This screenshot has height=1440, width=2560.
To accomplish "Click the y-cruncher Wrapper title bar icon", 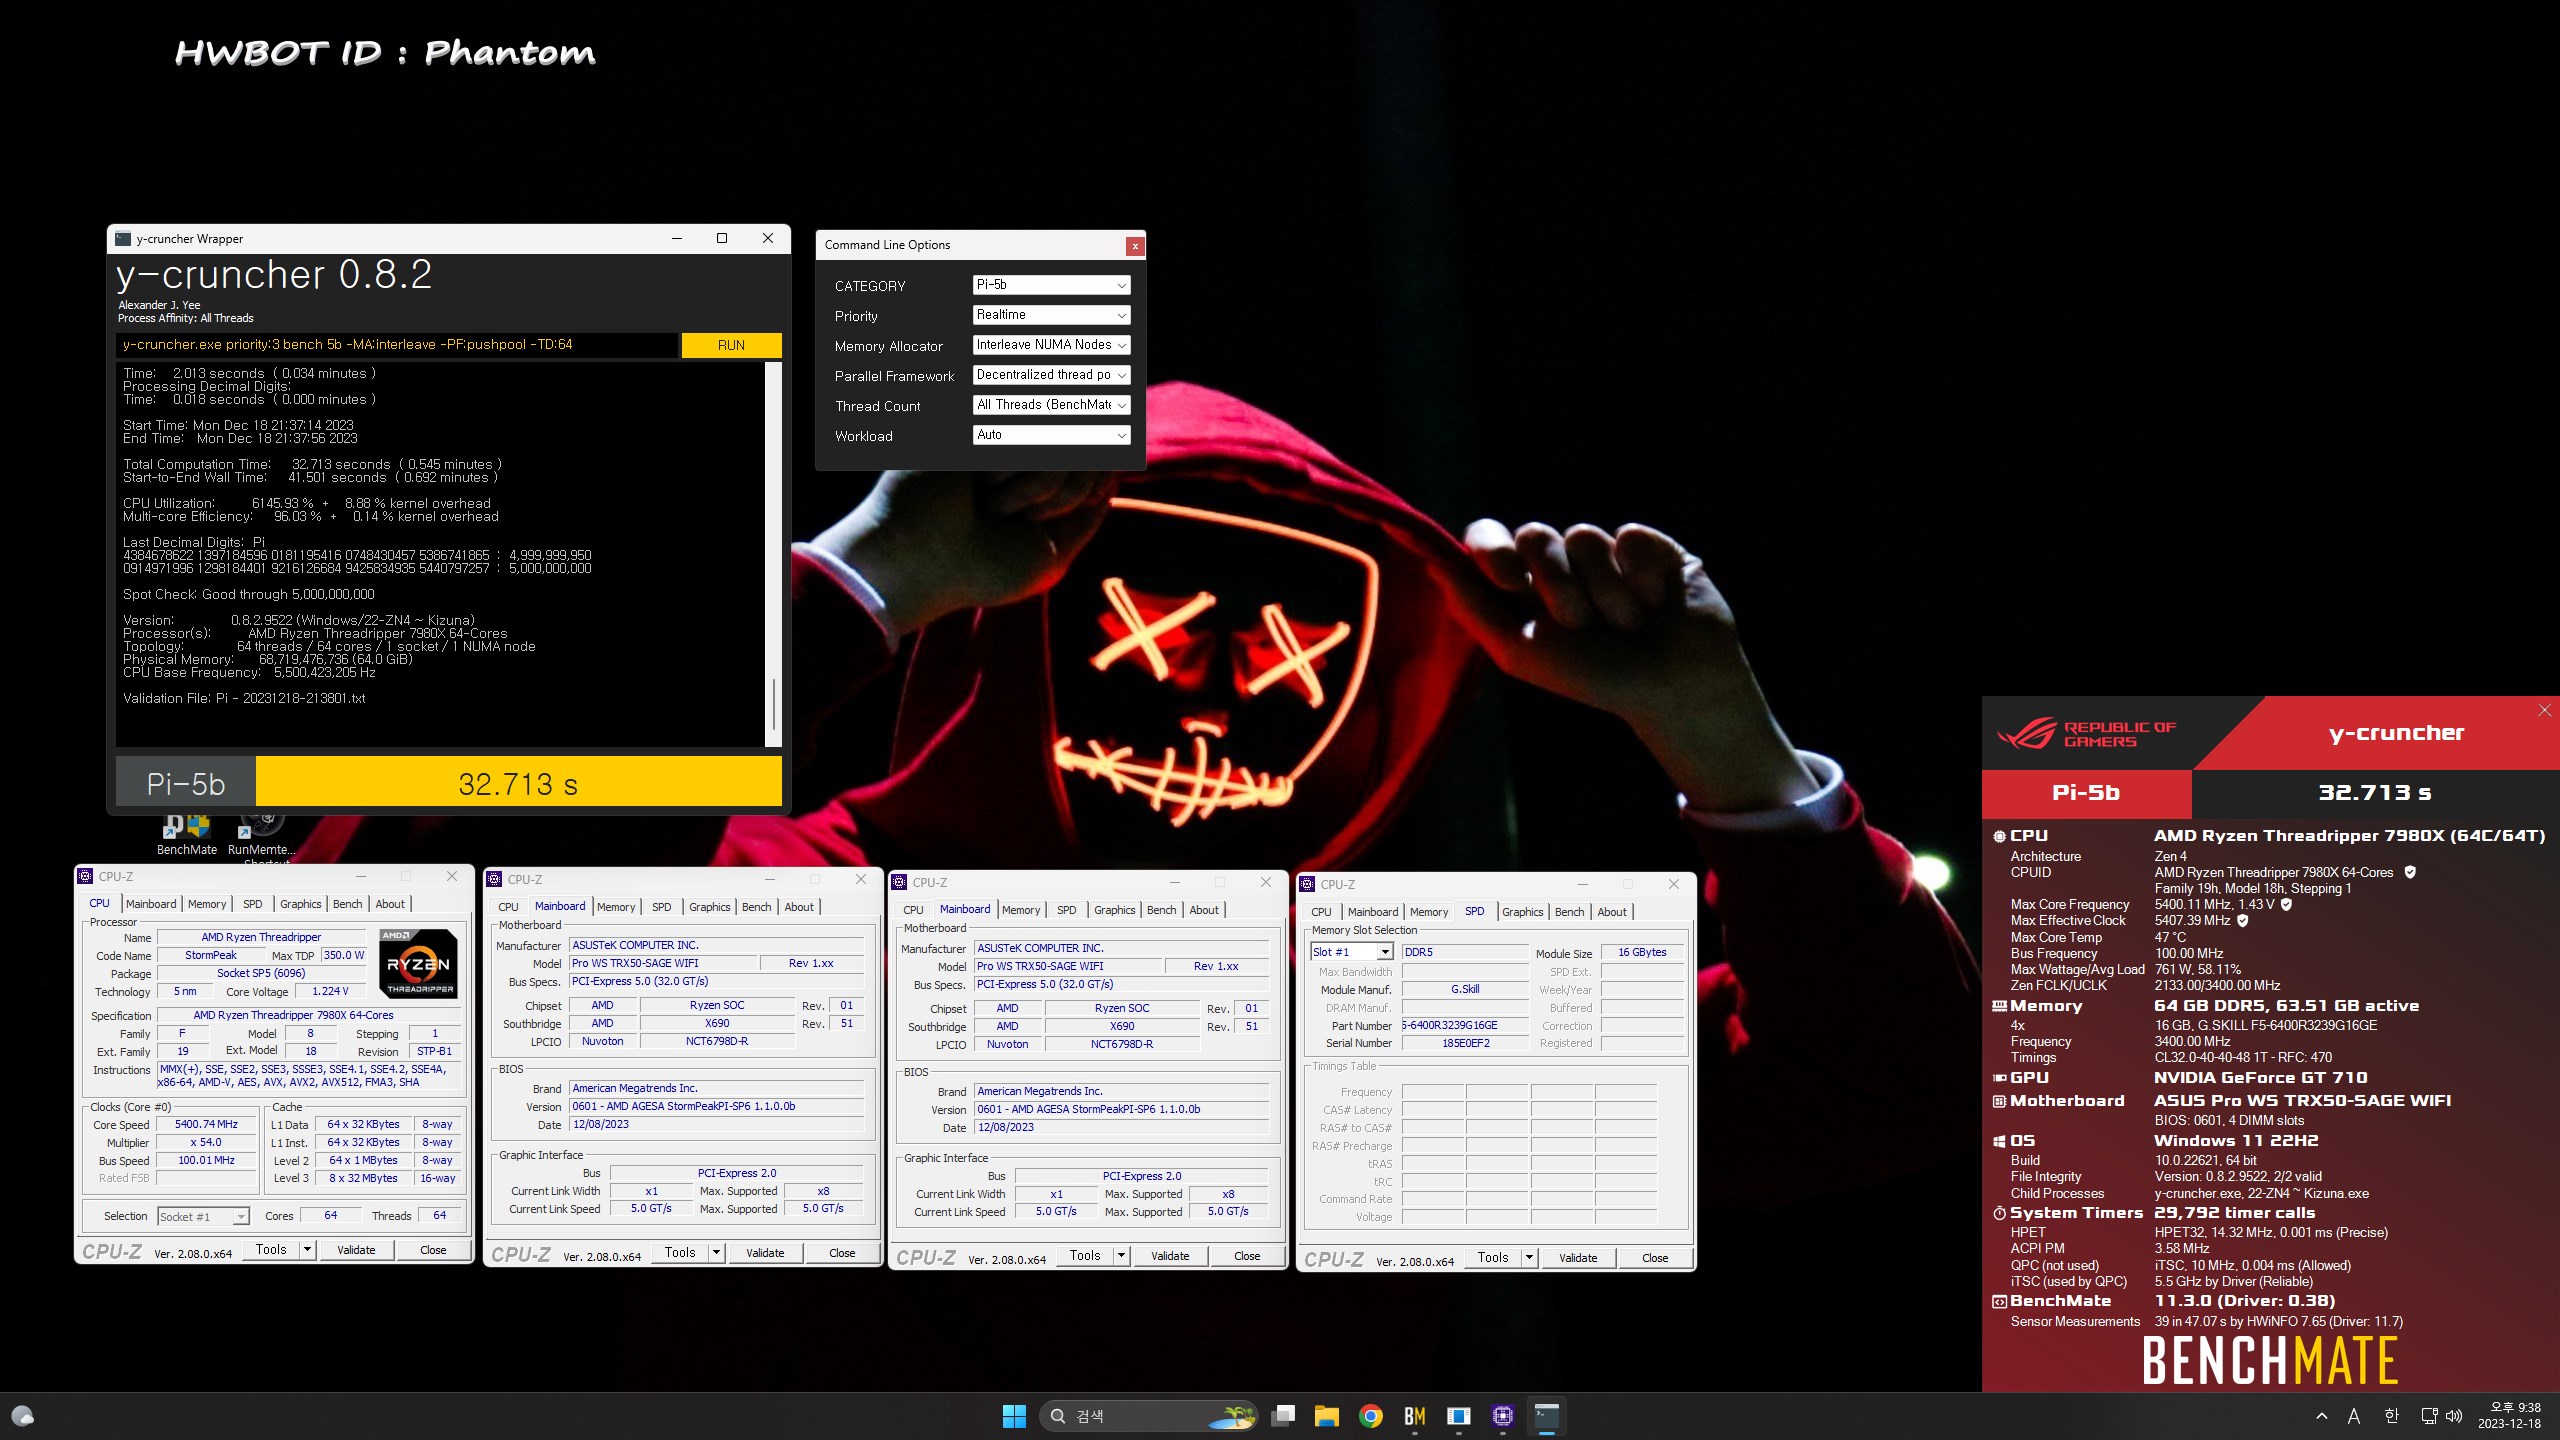I will tap(123, 239).
